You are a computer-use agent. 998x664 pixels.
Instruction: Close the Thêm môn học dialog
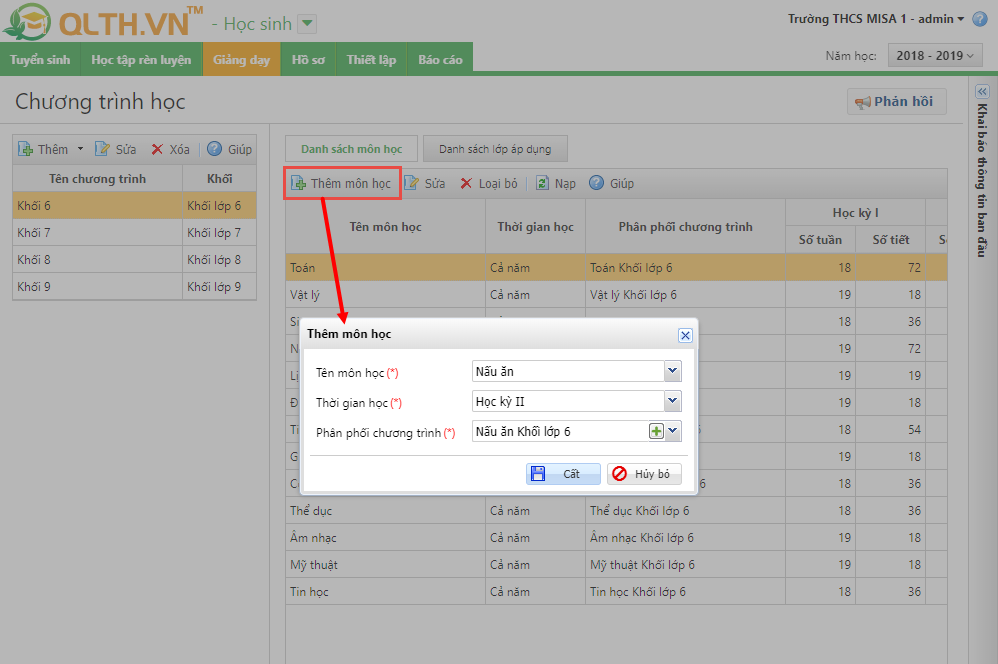pyautogui.click(x=685, y=336)
